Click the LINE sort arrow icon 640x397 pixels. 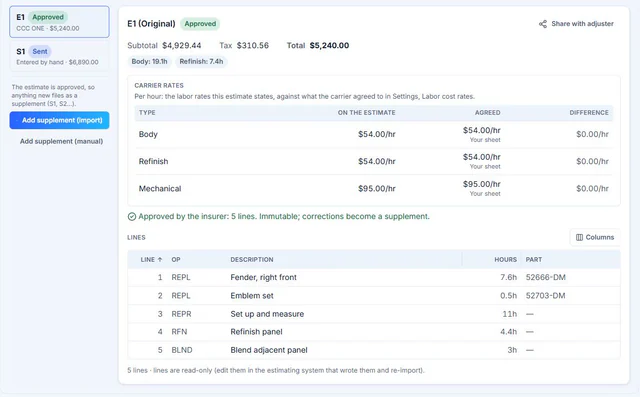(x=160, y=259)
